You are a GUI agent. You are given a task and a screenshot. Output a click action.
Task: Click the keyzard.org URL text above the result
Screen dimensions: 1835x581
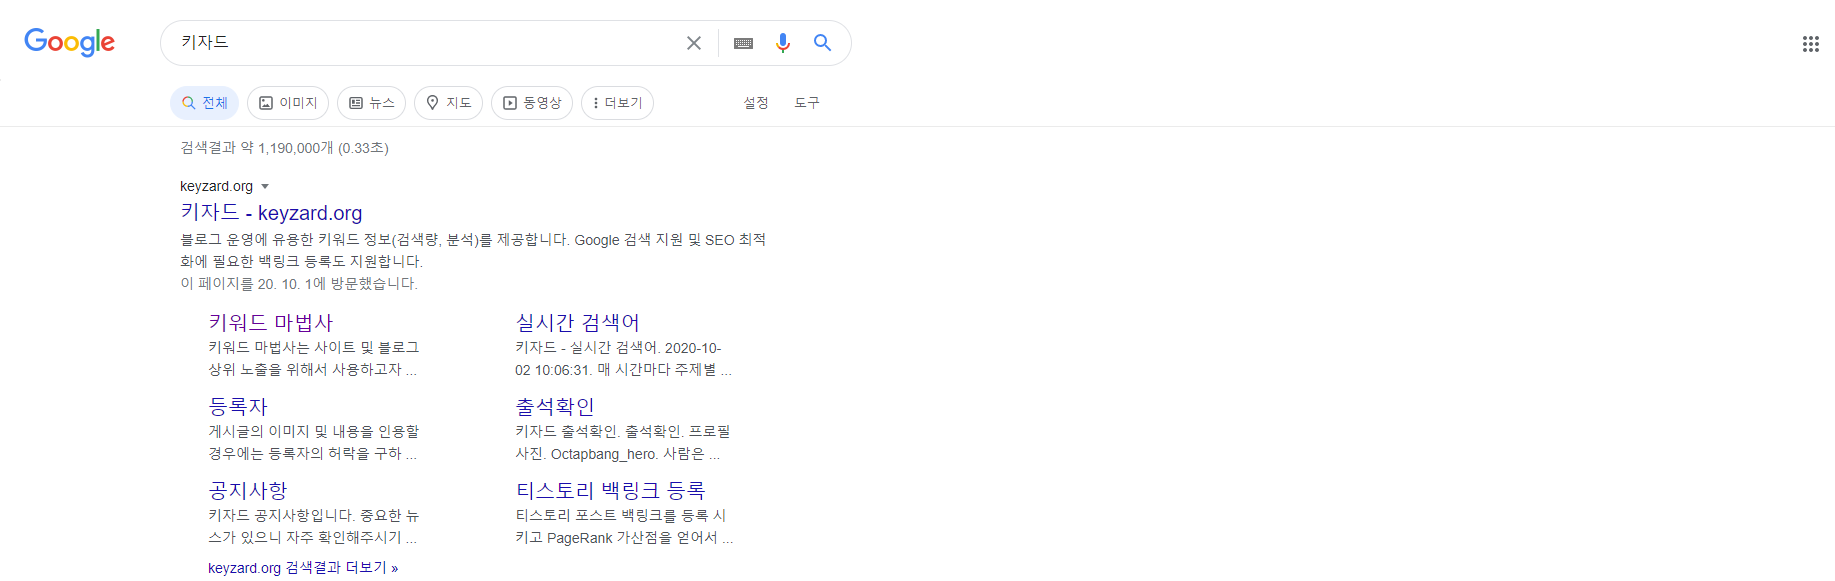click(216, 187)
